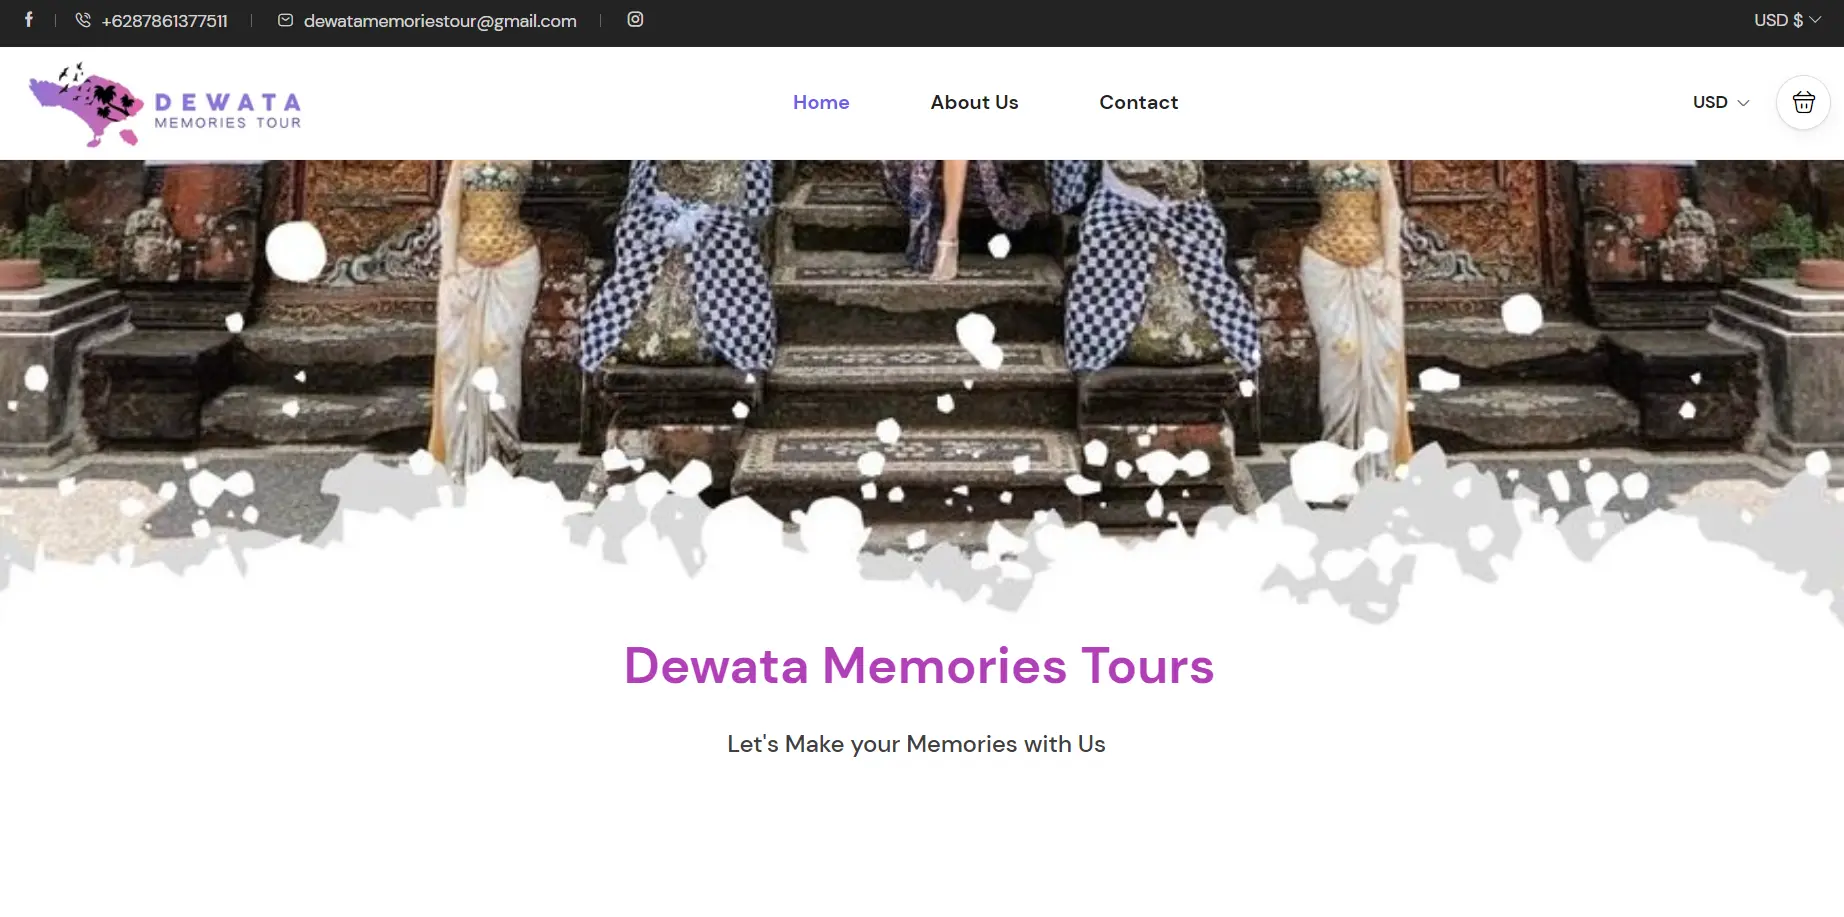Call the +6287861377511 phone link
The width and height of the screenshot is (1844, 917).
click(x=164, y=21)
